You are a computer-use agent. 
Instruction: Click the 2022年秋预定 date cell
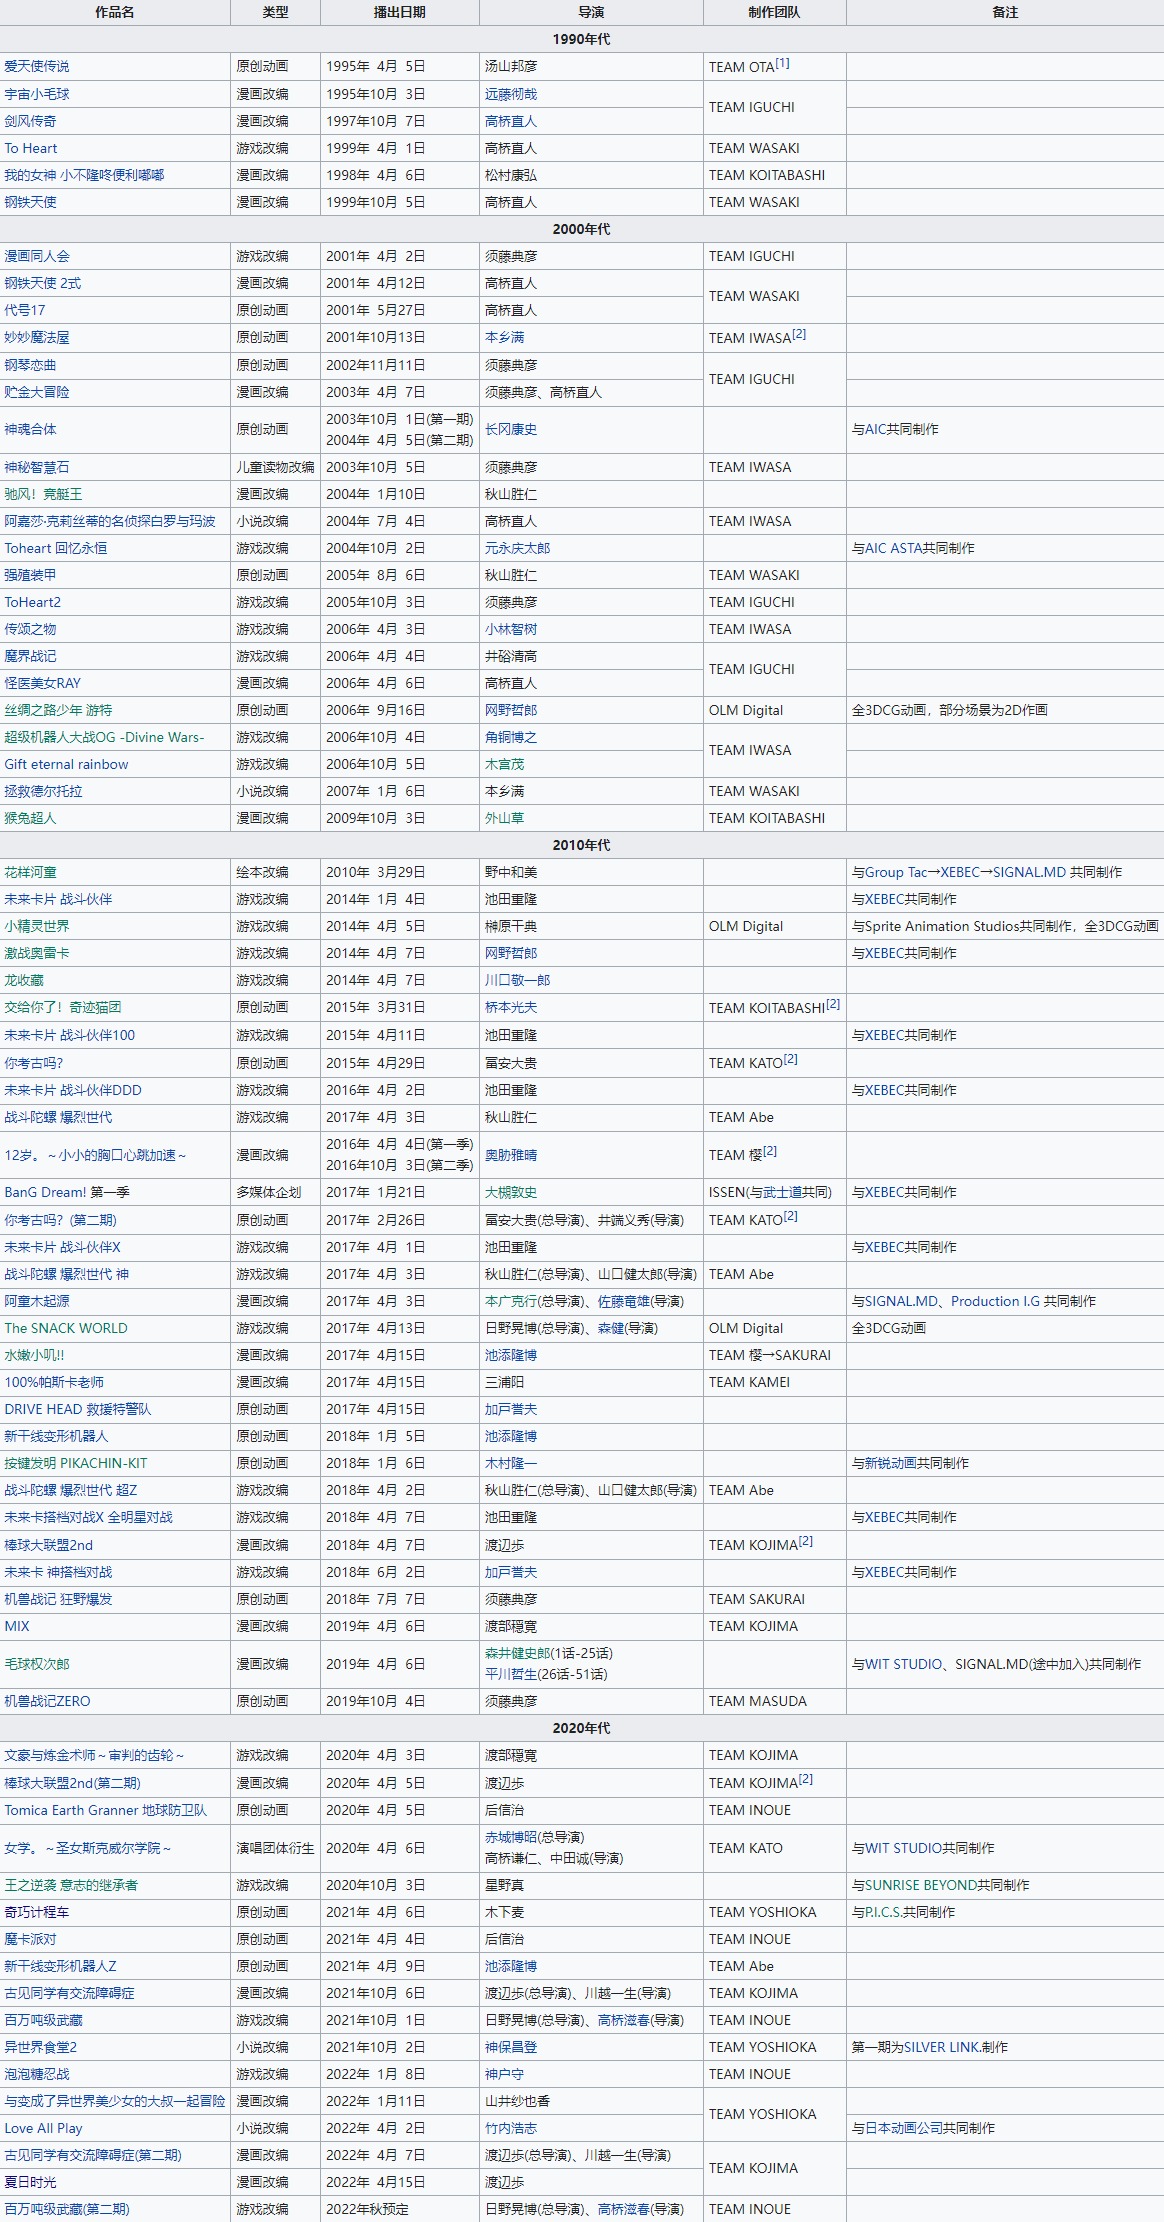(367, 2209)
